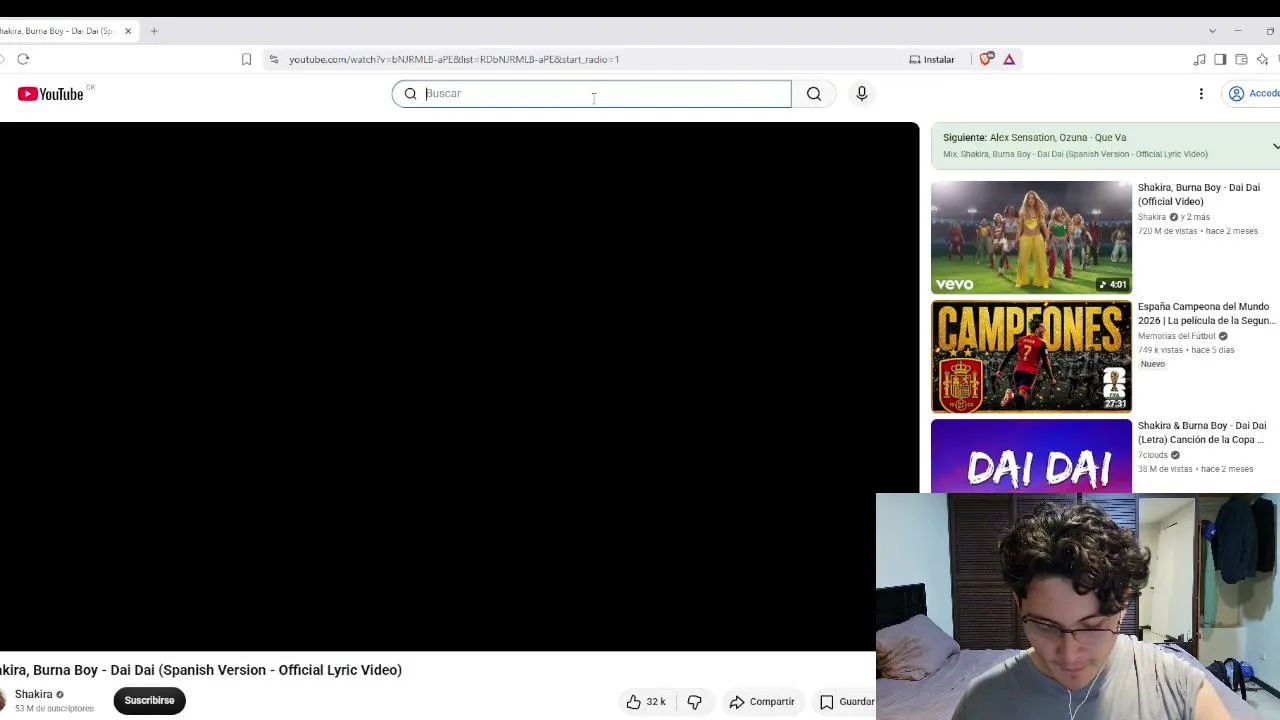1280x720 pixels.
Task: Click the mix title 'Mix: Shakira, Burna Boy'
Action: (x=1075, y=154)
